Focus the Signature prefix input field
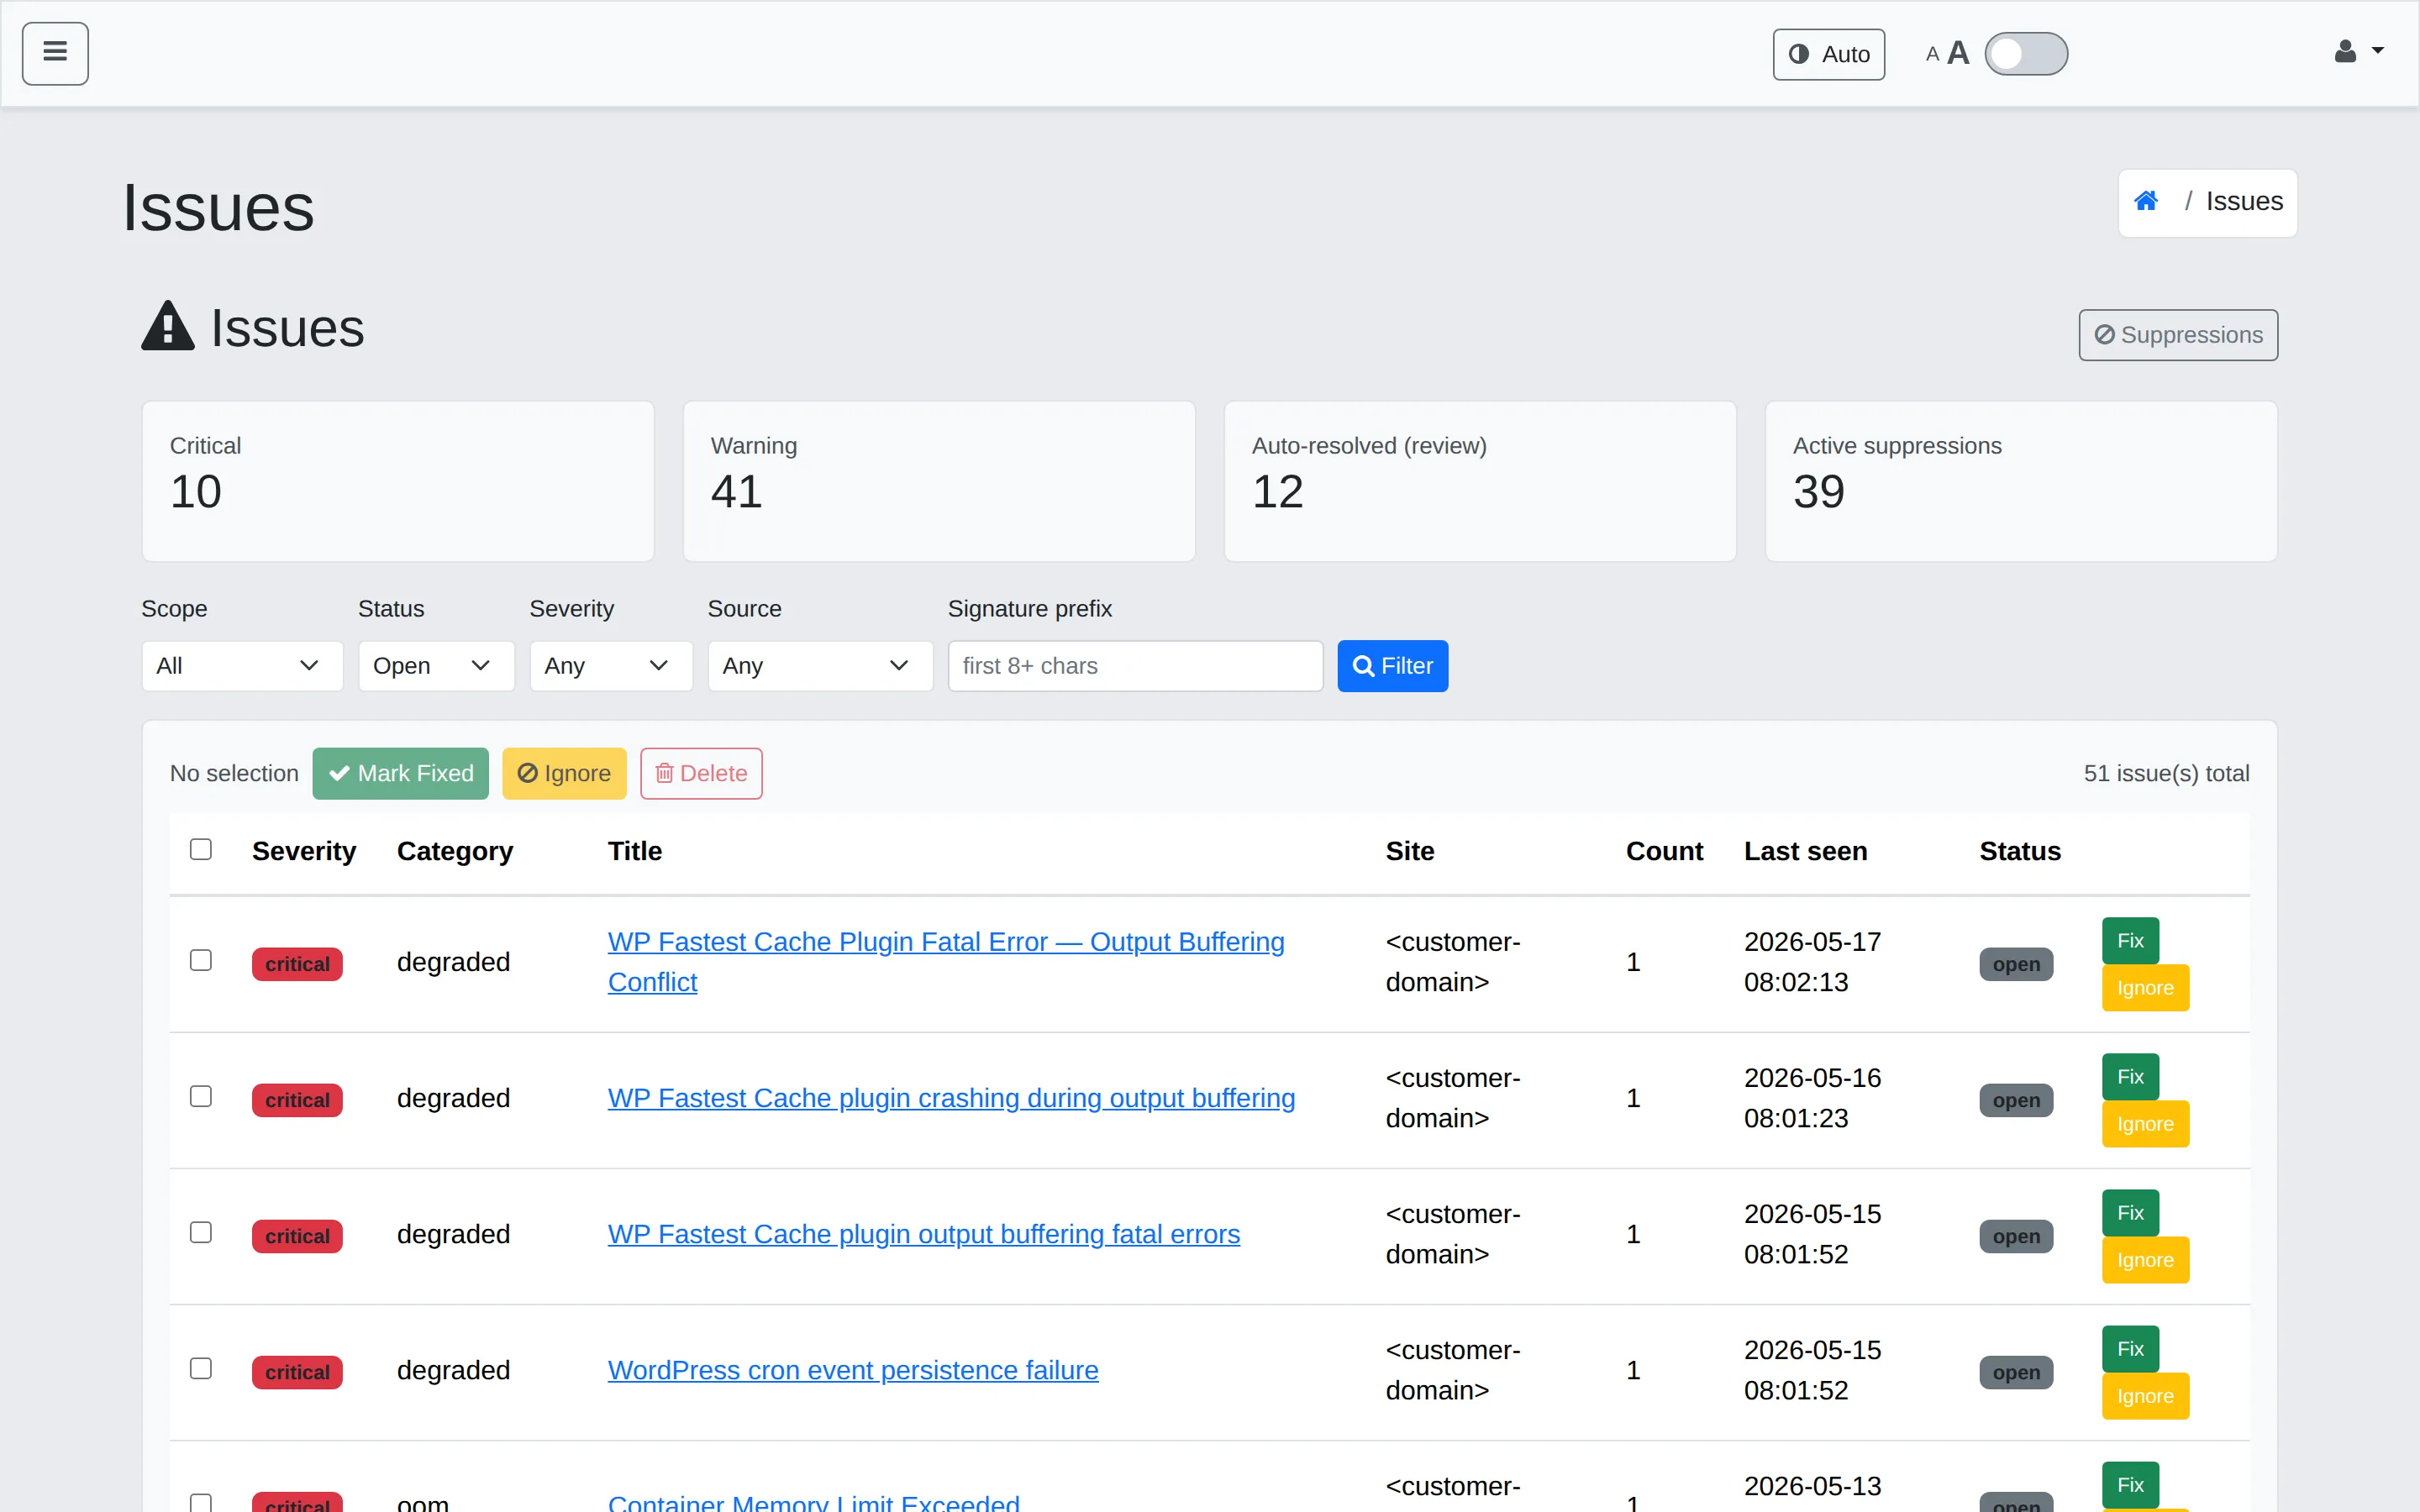Screen dimensions: 2420x1512 pyautogui.click(x=1135, y=666)
